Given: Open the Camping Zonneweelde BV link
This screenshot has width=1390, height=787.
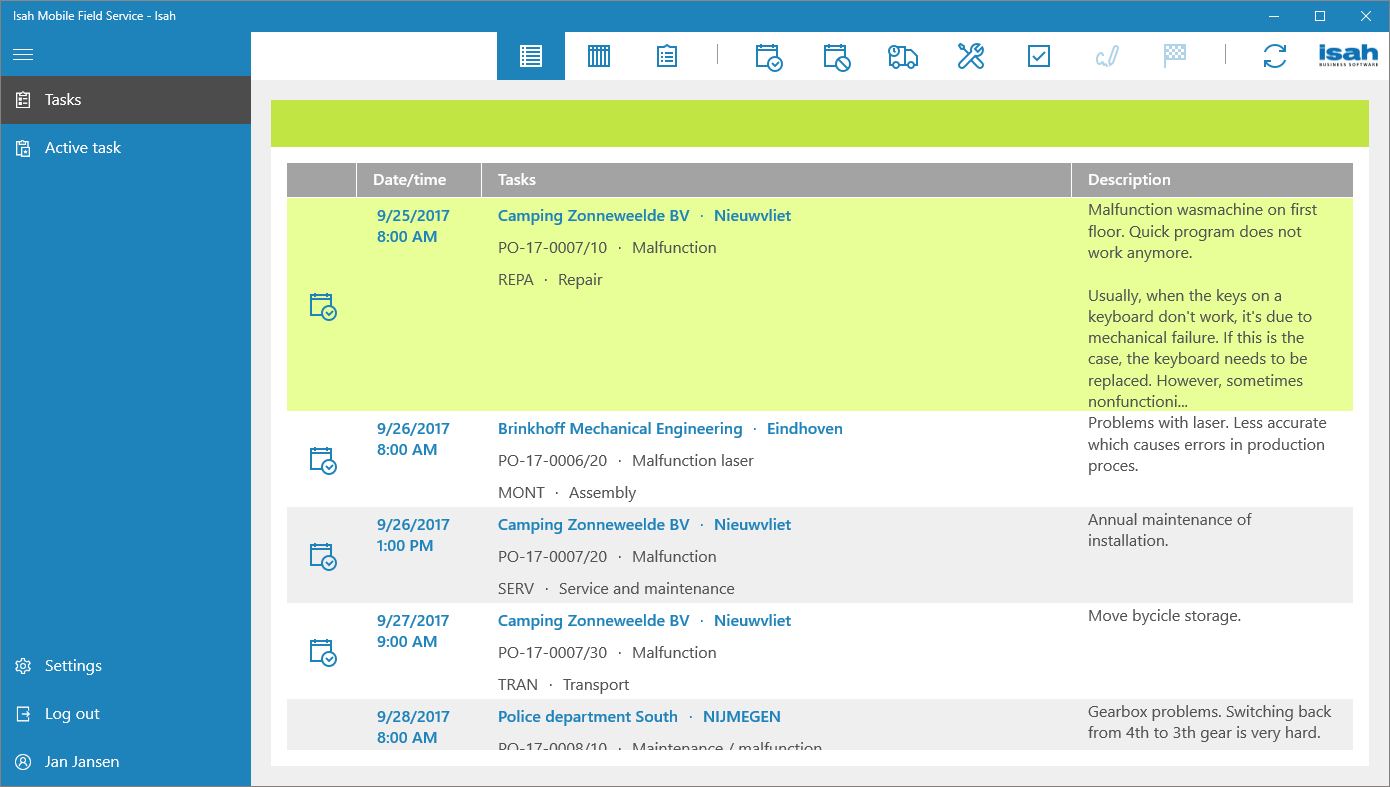Looking at the screenshot, I should click(593, 215).
